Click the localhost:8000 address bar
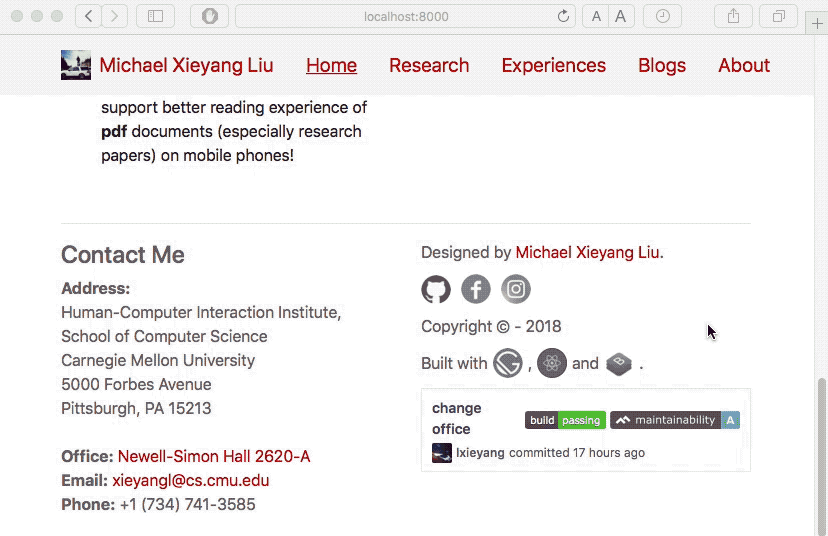 [x=405, y=16]
